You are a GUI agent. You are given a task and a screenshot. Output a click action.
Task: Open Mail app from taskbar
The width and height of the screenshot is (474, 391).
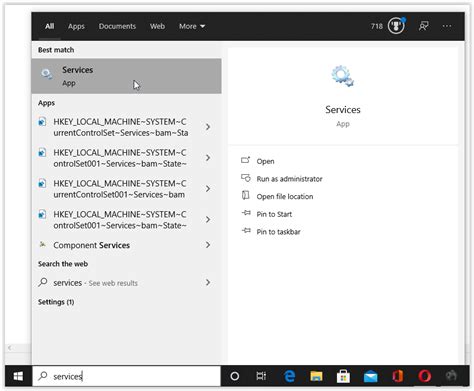(370, 377)
